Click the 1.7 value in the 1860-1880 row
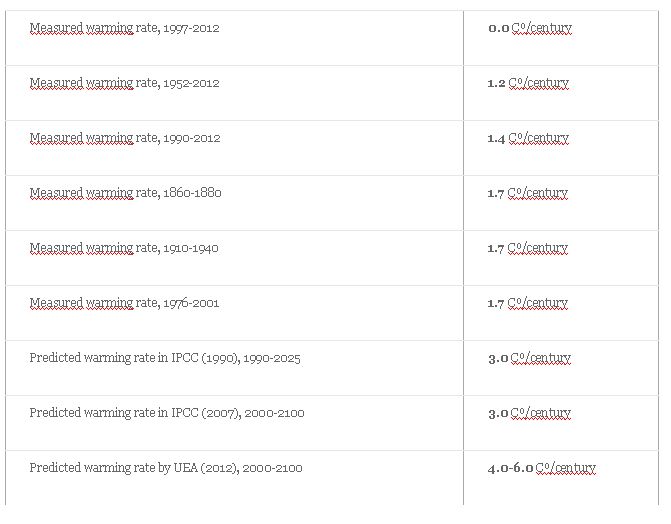 pos(496,193)
